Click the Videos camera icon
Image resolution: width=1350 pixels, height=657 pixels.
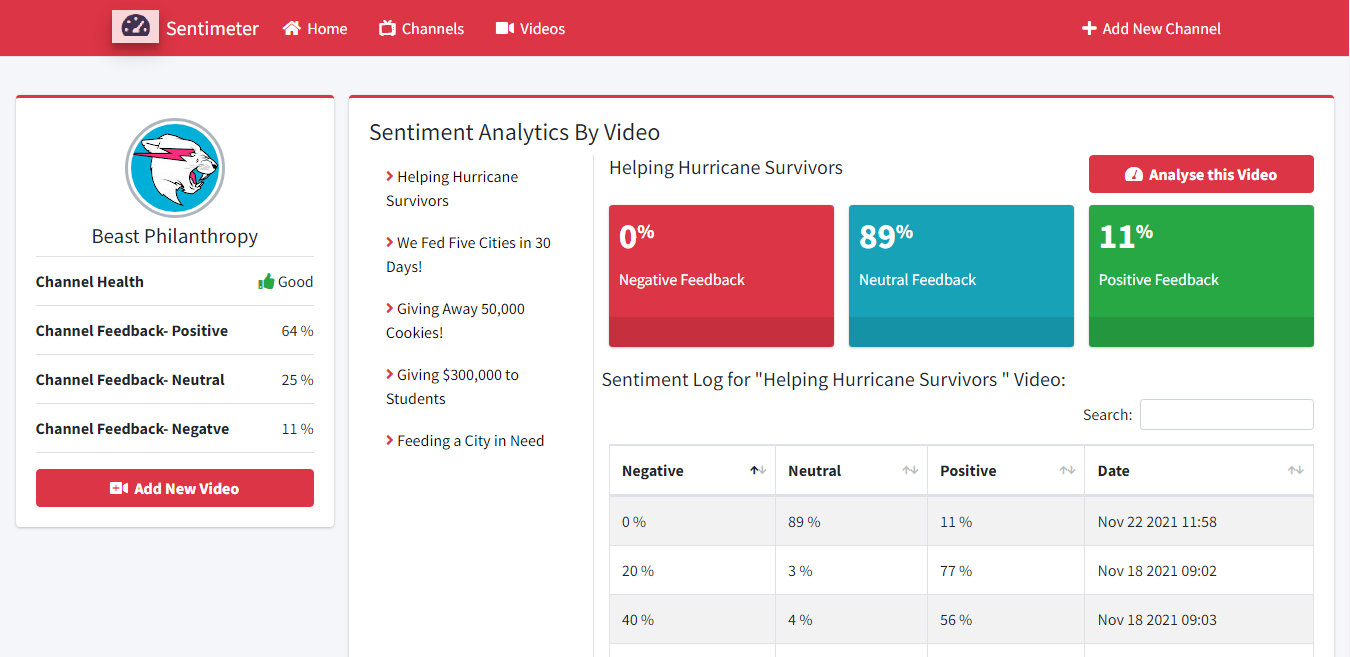click(x=505, y=29)
